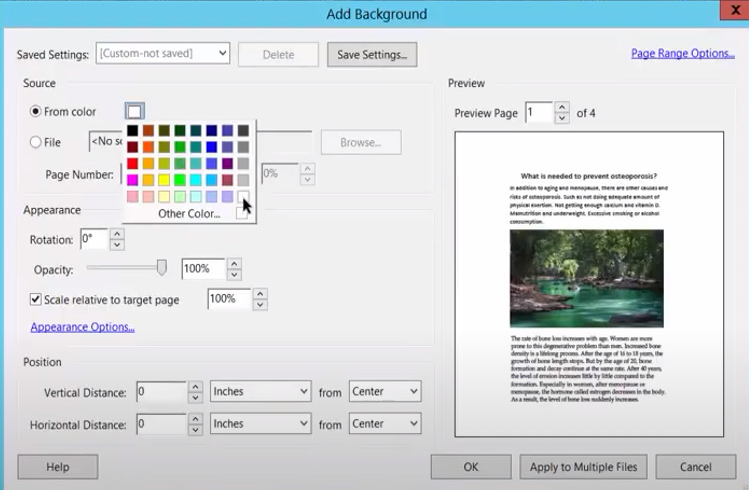Screen dimensions: 749x490
Task: Click the Vertical Distance input field
Action: [161, 392]
